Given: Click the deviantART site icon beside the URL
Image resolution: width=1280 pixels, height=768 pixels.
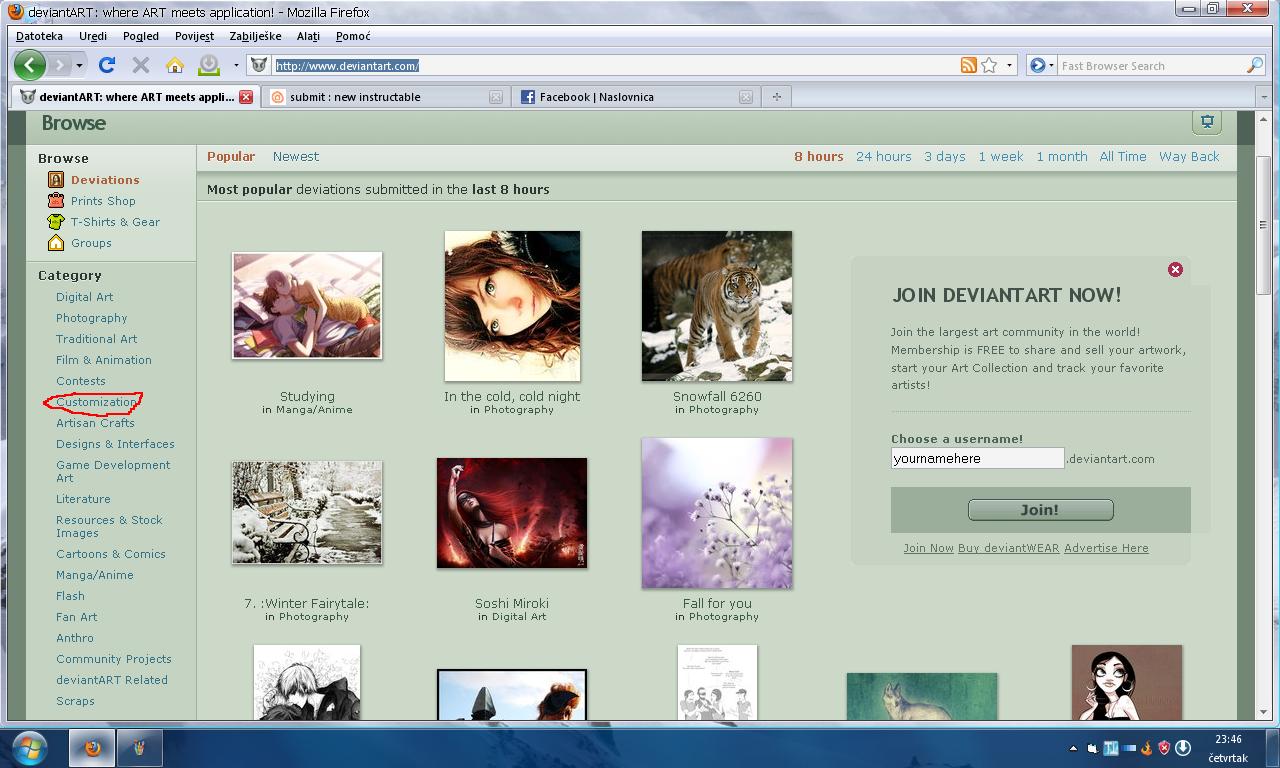Looking at the screenshot, I should pyautogui.click(x=259, y=65).
